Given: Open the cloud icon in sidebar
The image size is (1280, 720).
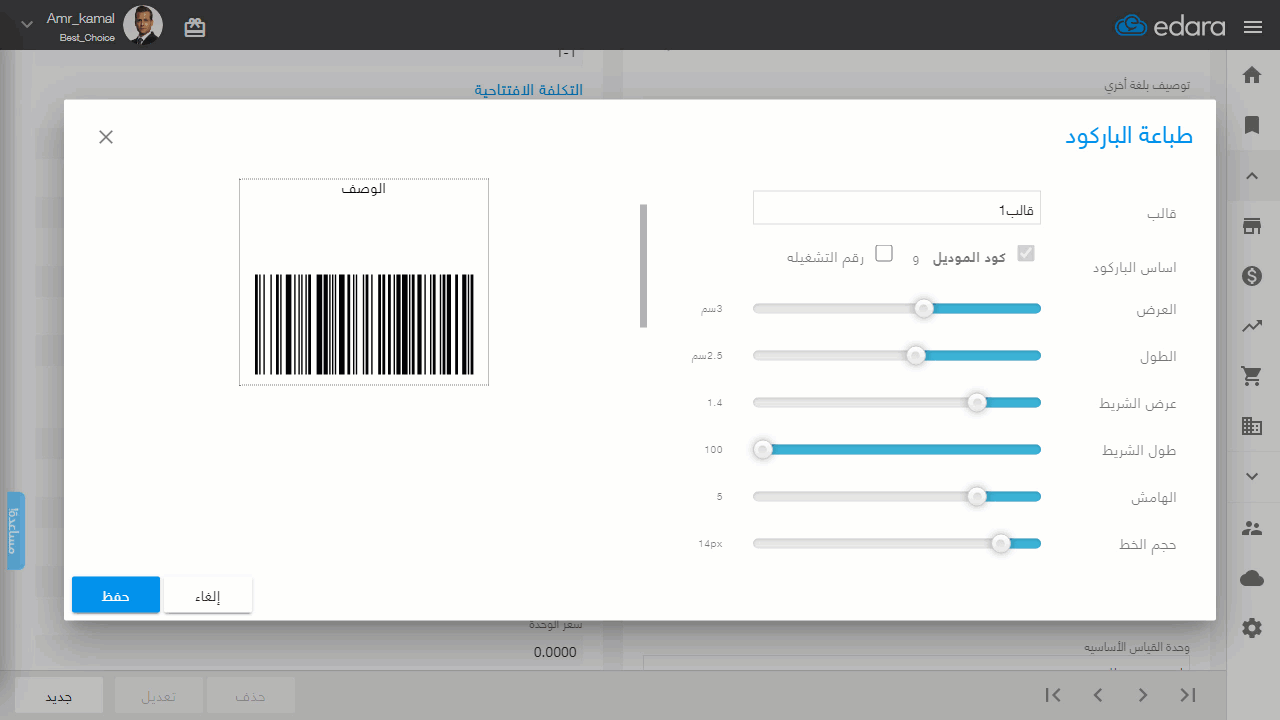Looking at the screenshot, I should [x=1251, y=578].
